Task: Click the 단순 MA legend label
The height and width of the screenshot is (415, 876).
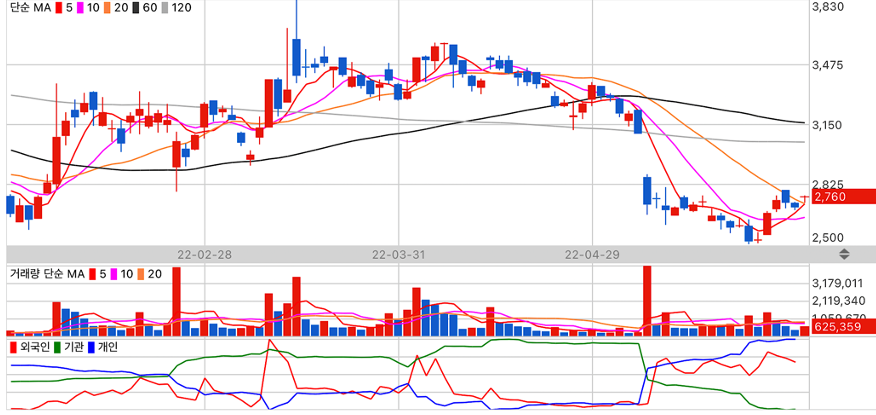Action: pyautogui.click(x=31, y=8)
